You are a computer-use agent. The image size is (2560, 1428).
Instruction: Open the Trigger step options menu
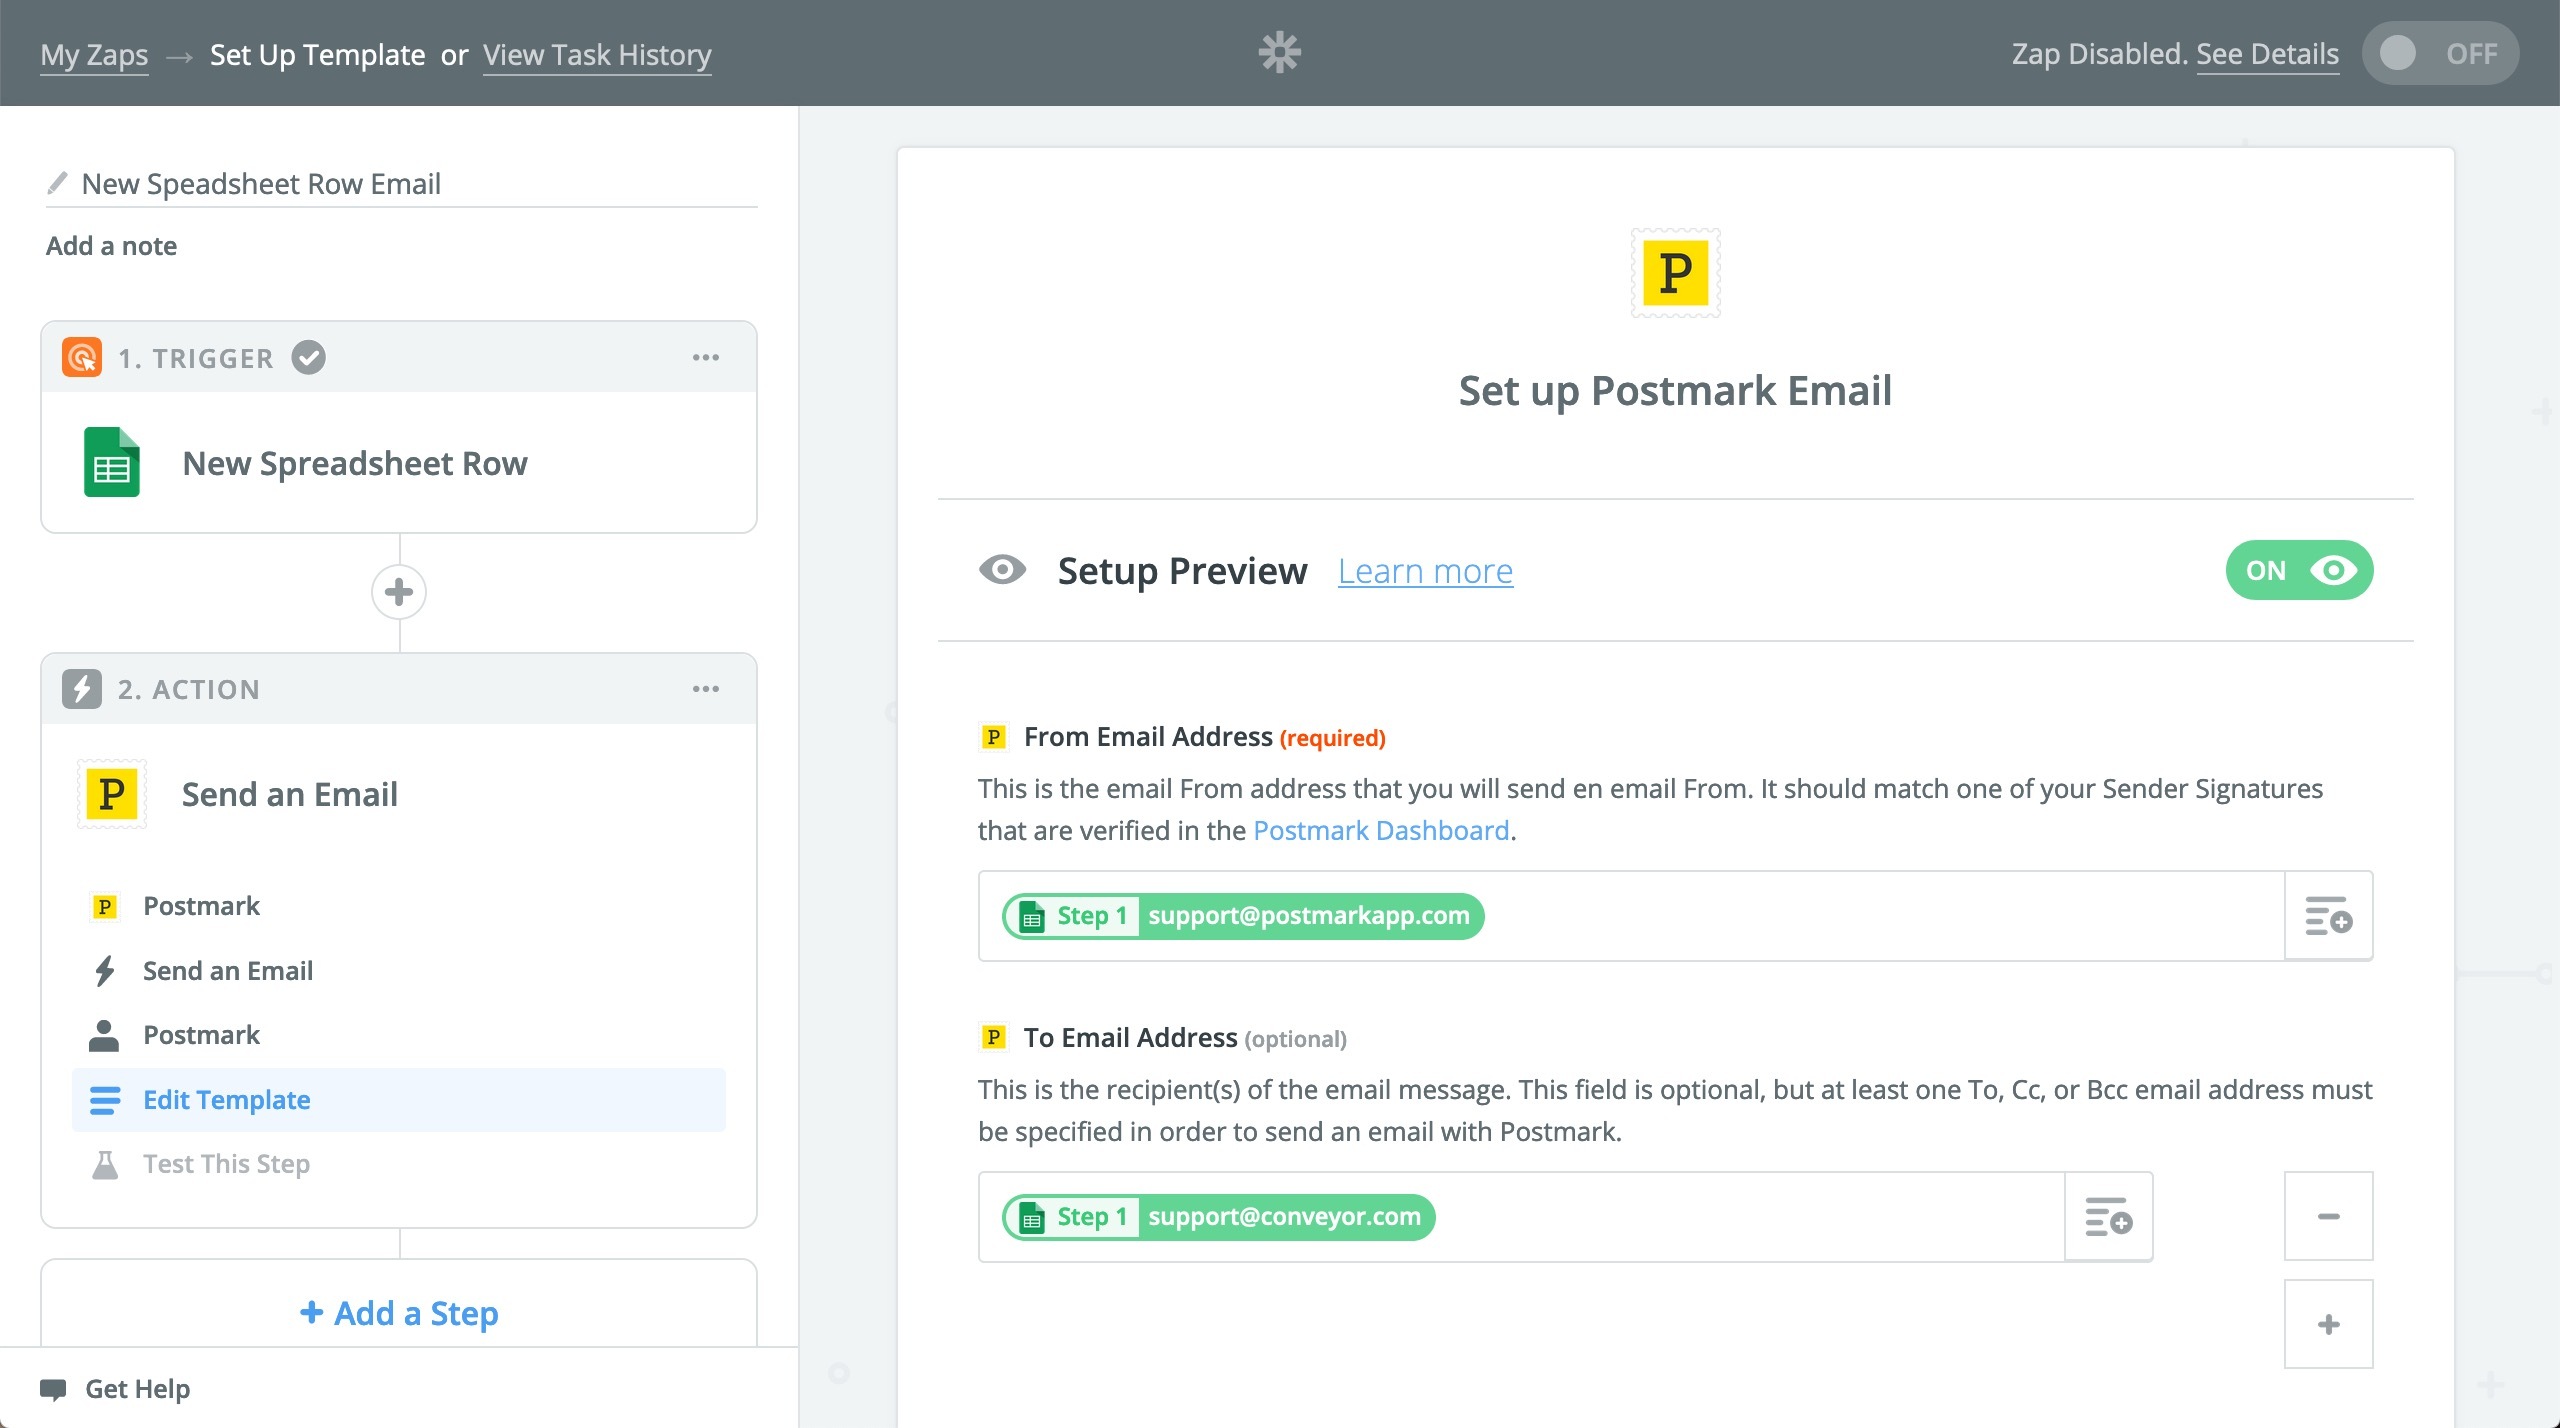(706, 357)
